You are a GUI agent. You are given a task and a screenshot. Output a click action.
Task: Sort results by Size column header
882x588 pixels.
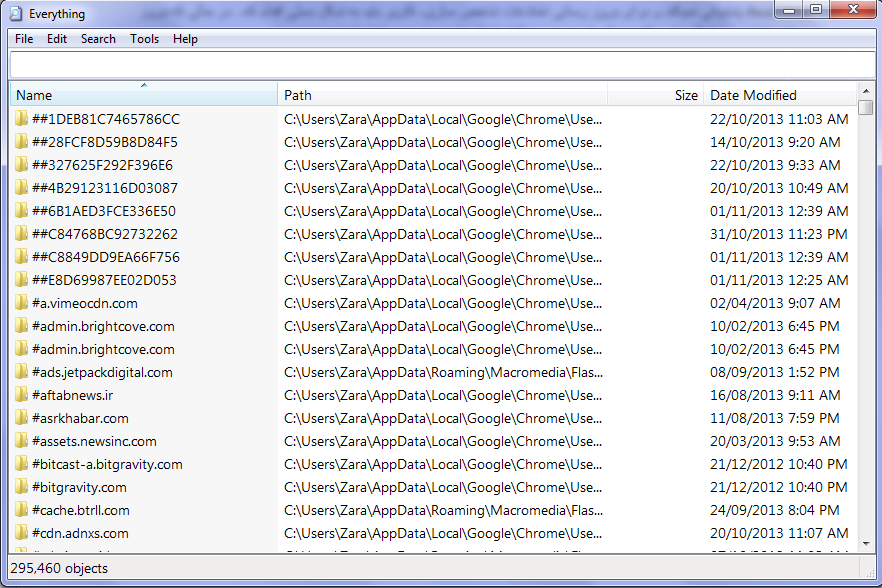coord(655,95)
